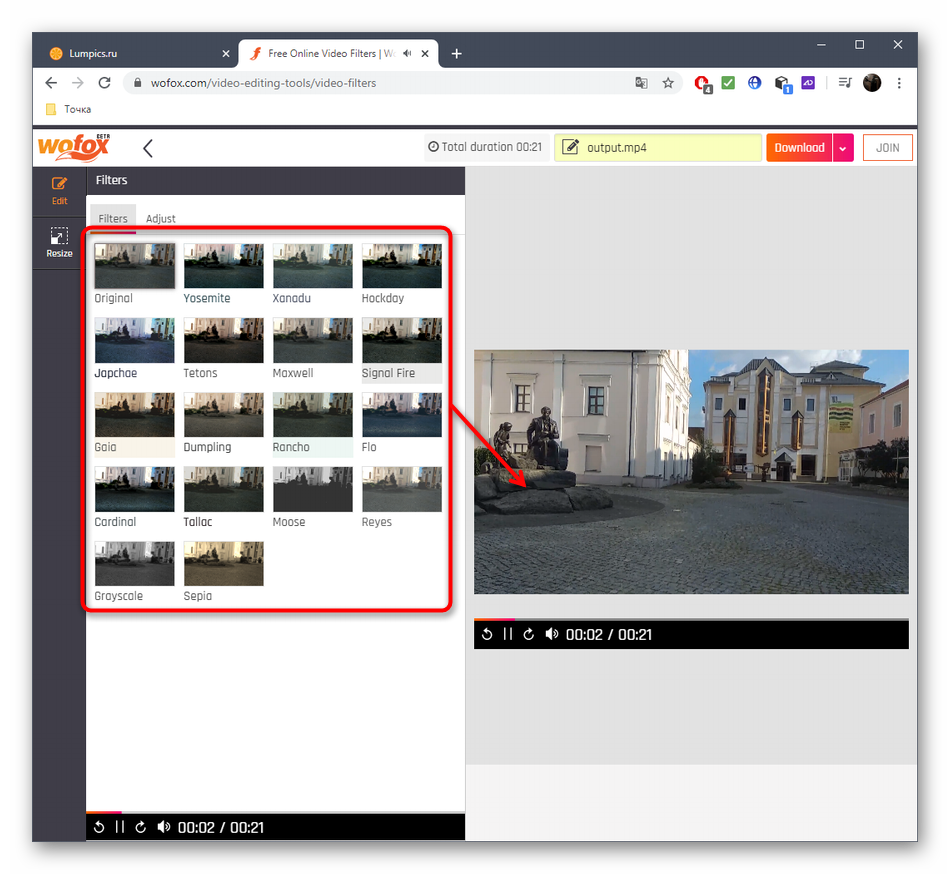Open Google Translate icon in address bar
950x874 pixels.
pos(642,83)
